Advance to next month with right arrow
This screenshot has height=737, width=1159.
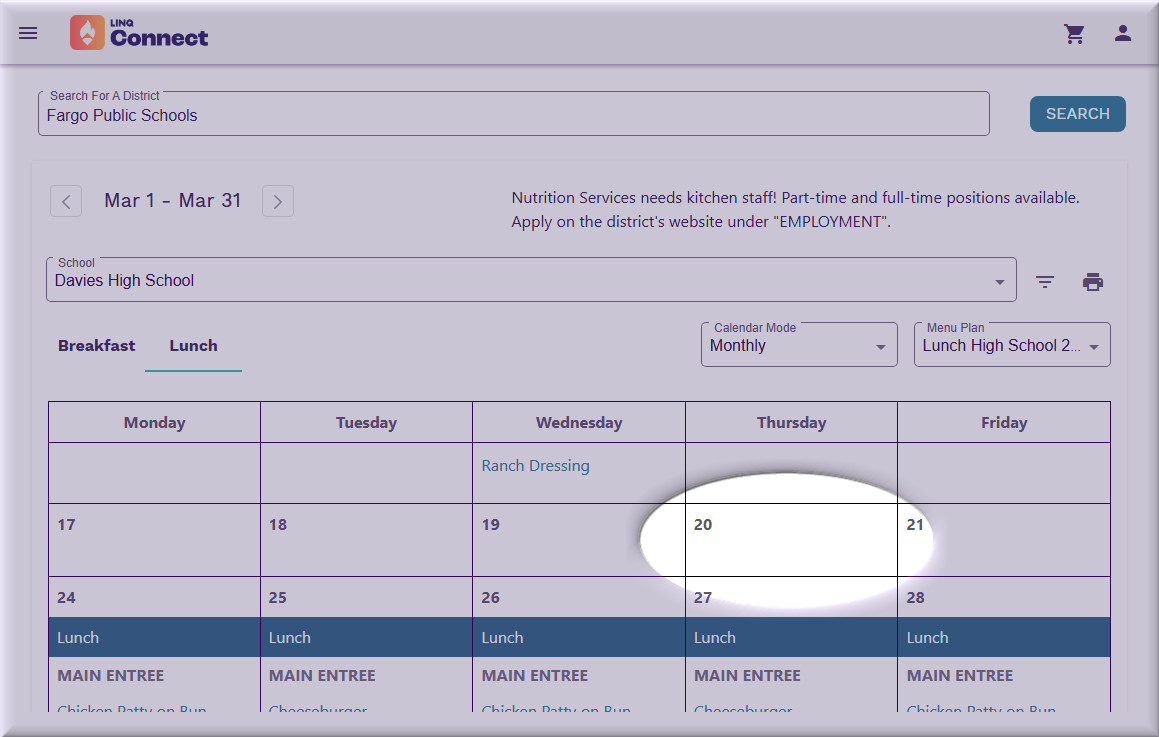[x=278, y=201]
